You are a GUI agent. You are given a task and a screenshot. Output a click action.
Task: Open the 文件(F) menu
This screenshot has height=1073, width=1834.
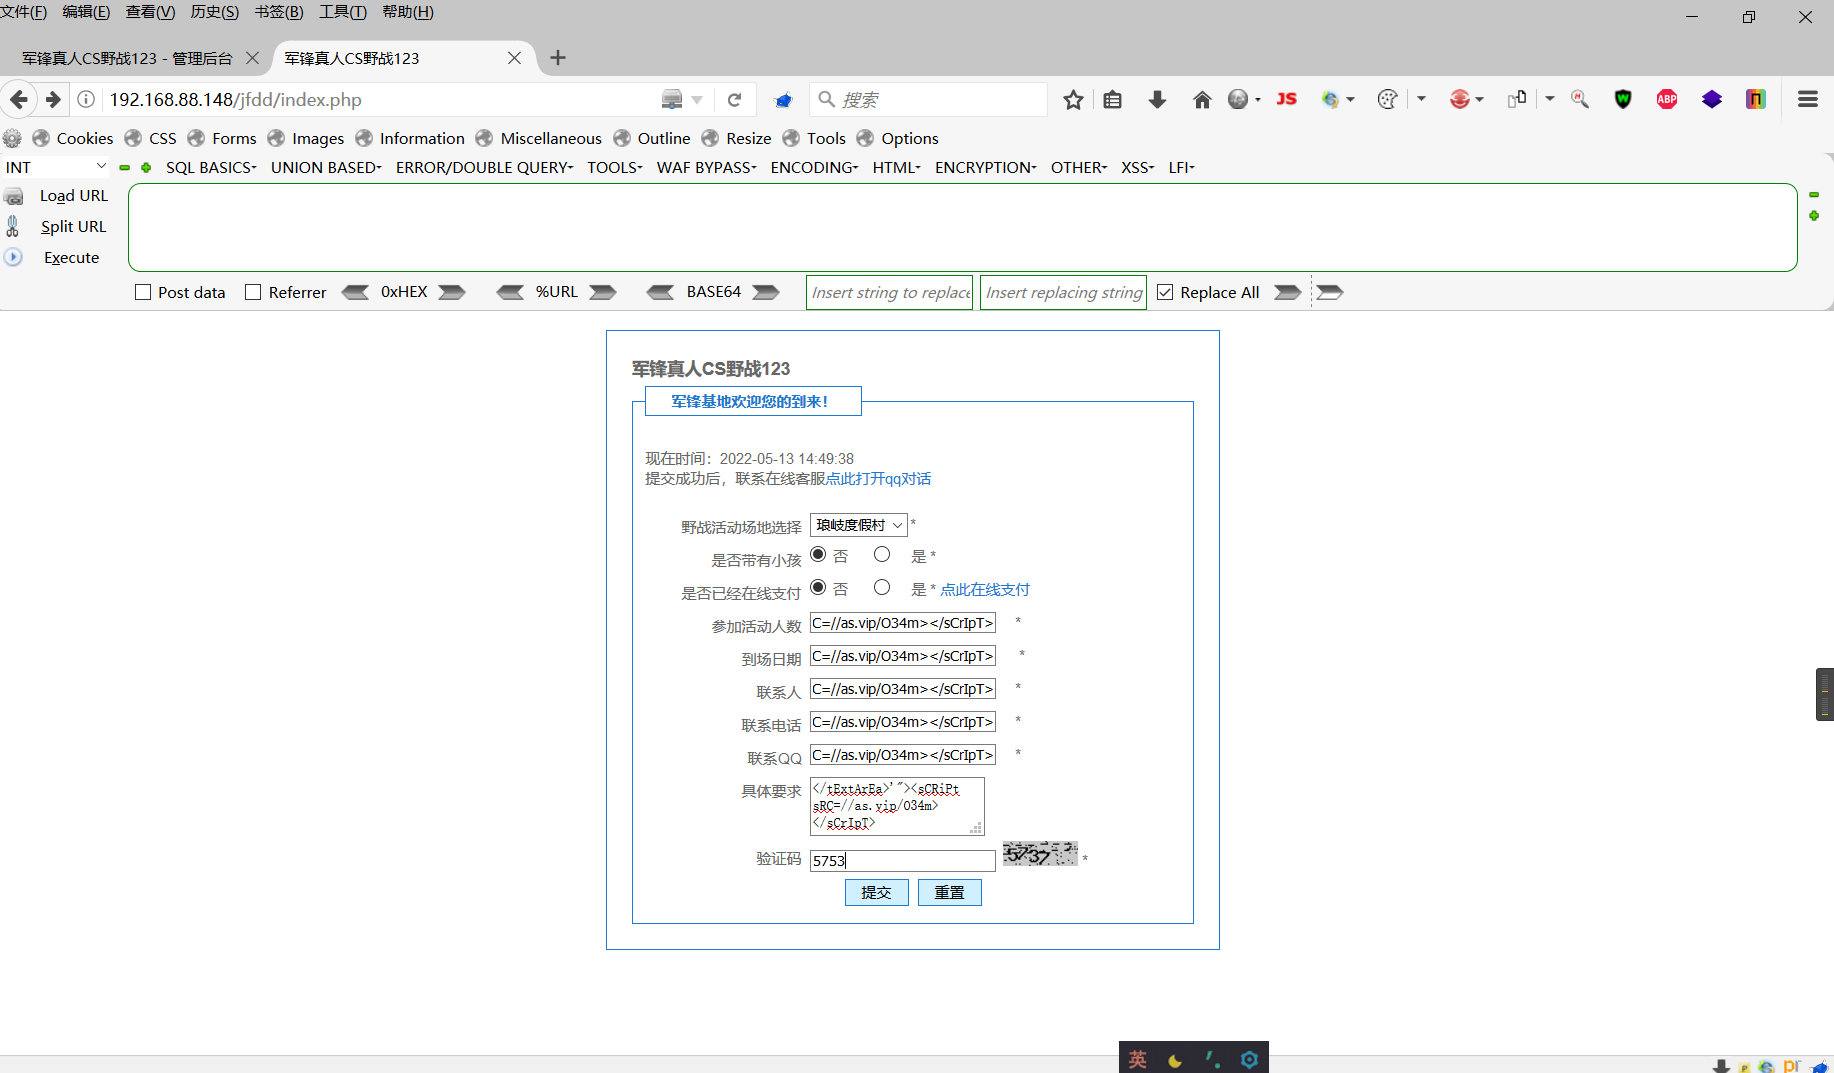point(24,12)
